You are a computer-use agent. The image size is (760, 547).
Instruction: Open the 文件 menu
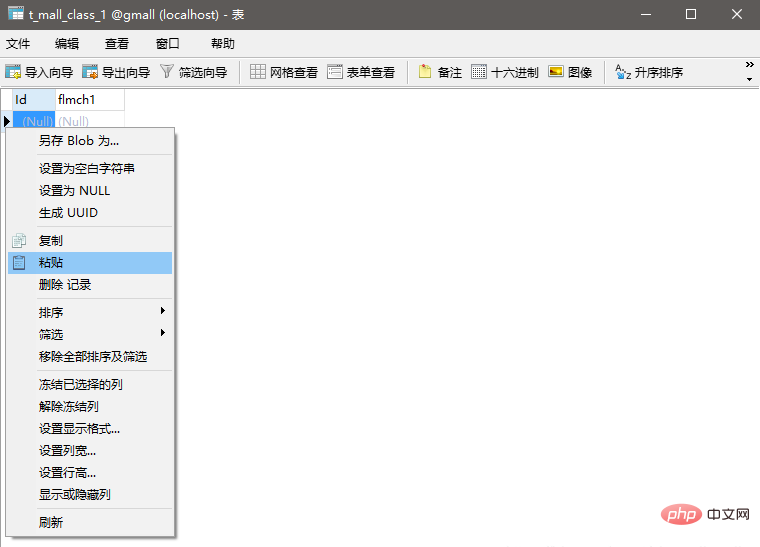18,44
